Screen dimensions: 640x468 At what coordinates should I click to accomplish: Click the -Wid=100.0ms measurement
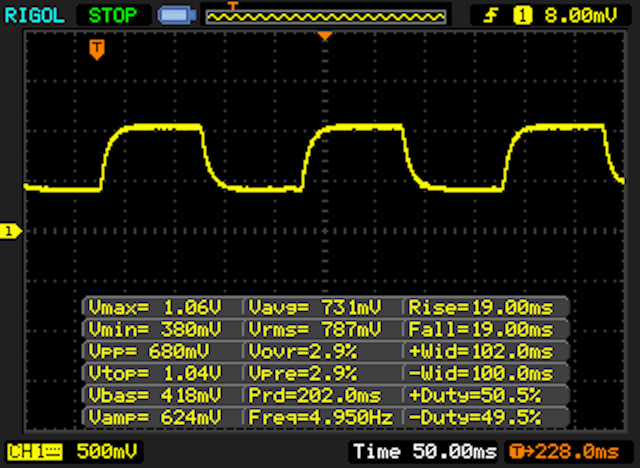tap(481, 373)
